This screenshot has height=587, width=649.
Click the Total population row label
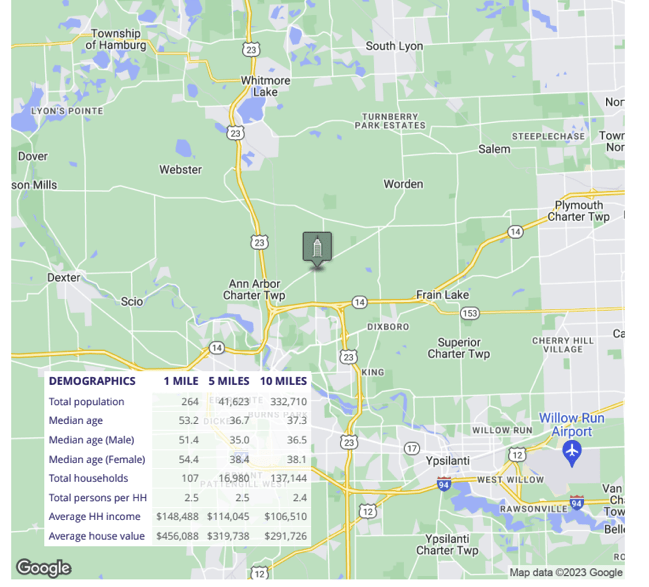87,402
